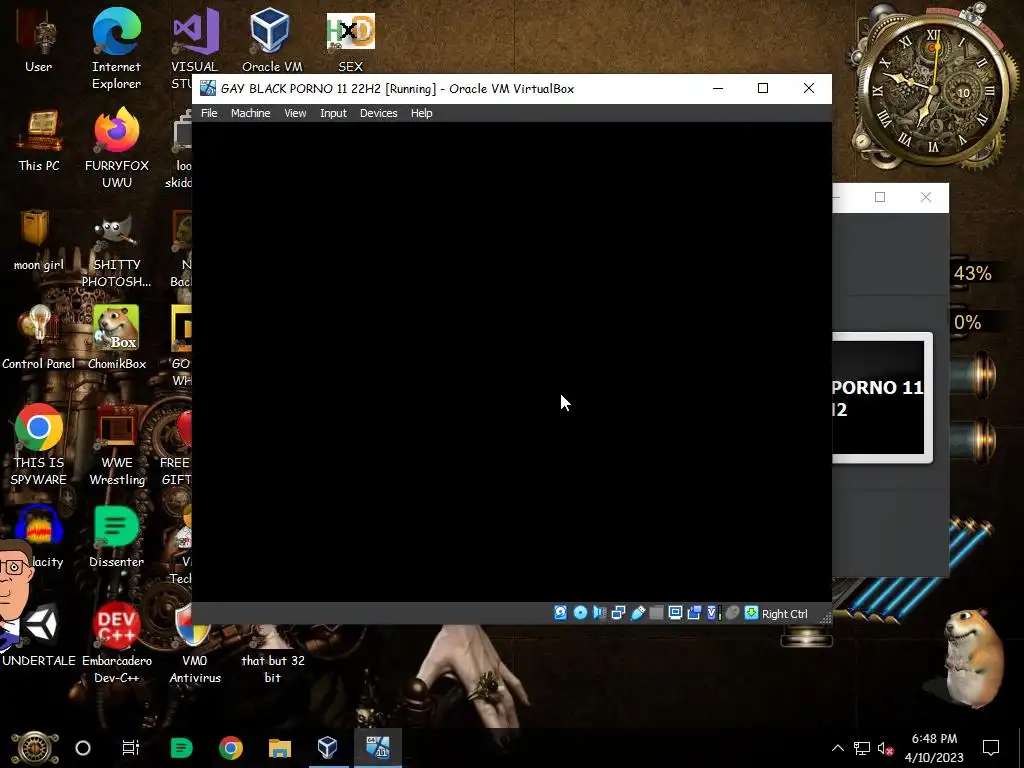Viewport: 1024px width, 768px height.
Task: Click the green arrow host key icon
Action: (752, 613)
